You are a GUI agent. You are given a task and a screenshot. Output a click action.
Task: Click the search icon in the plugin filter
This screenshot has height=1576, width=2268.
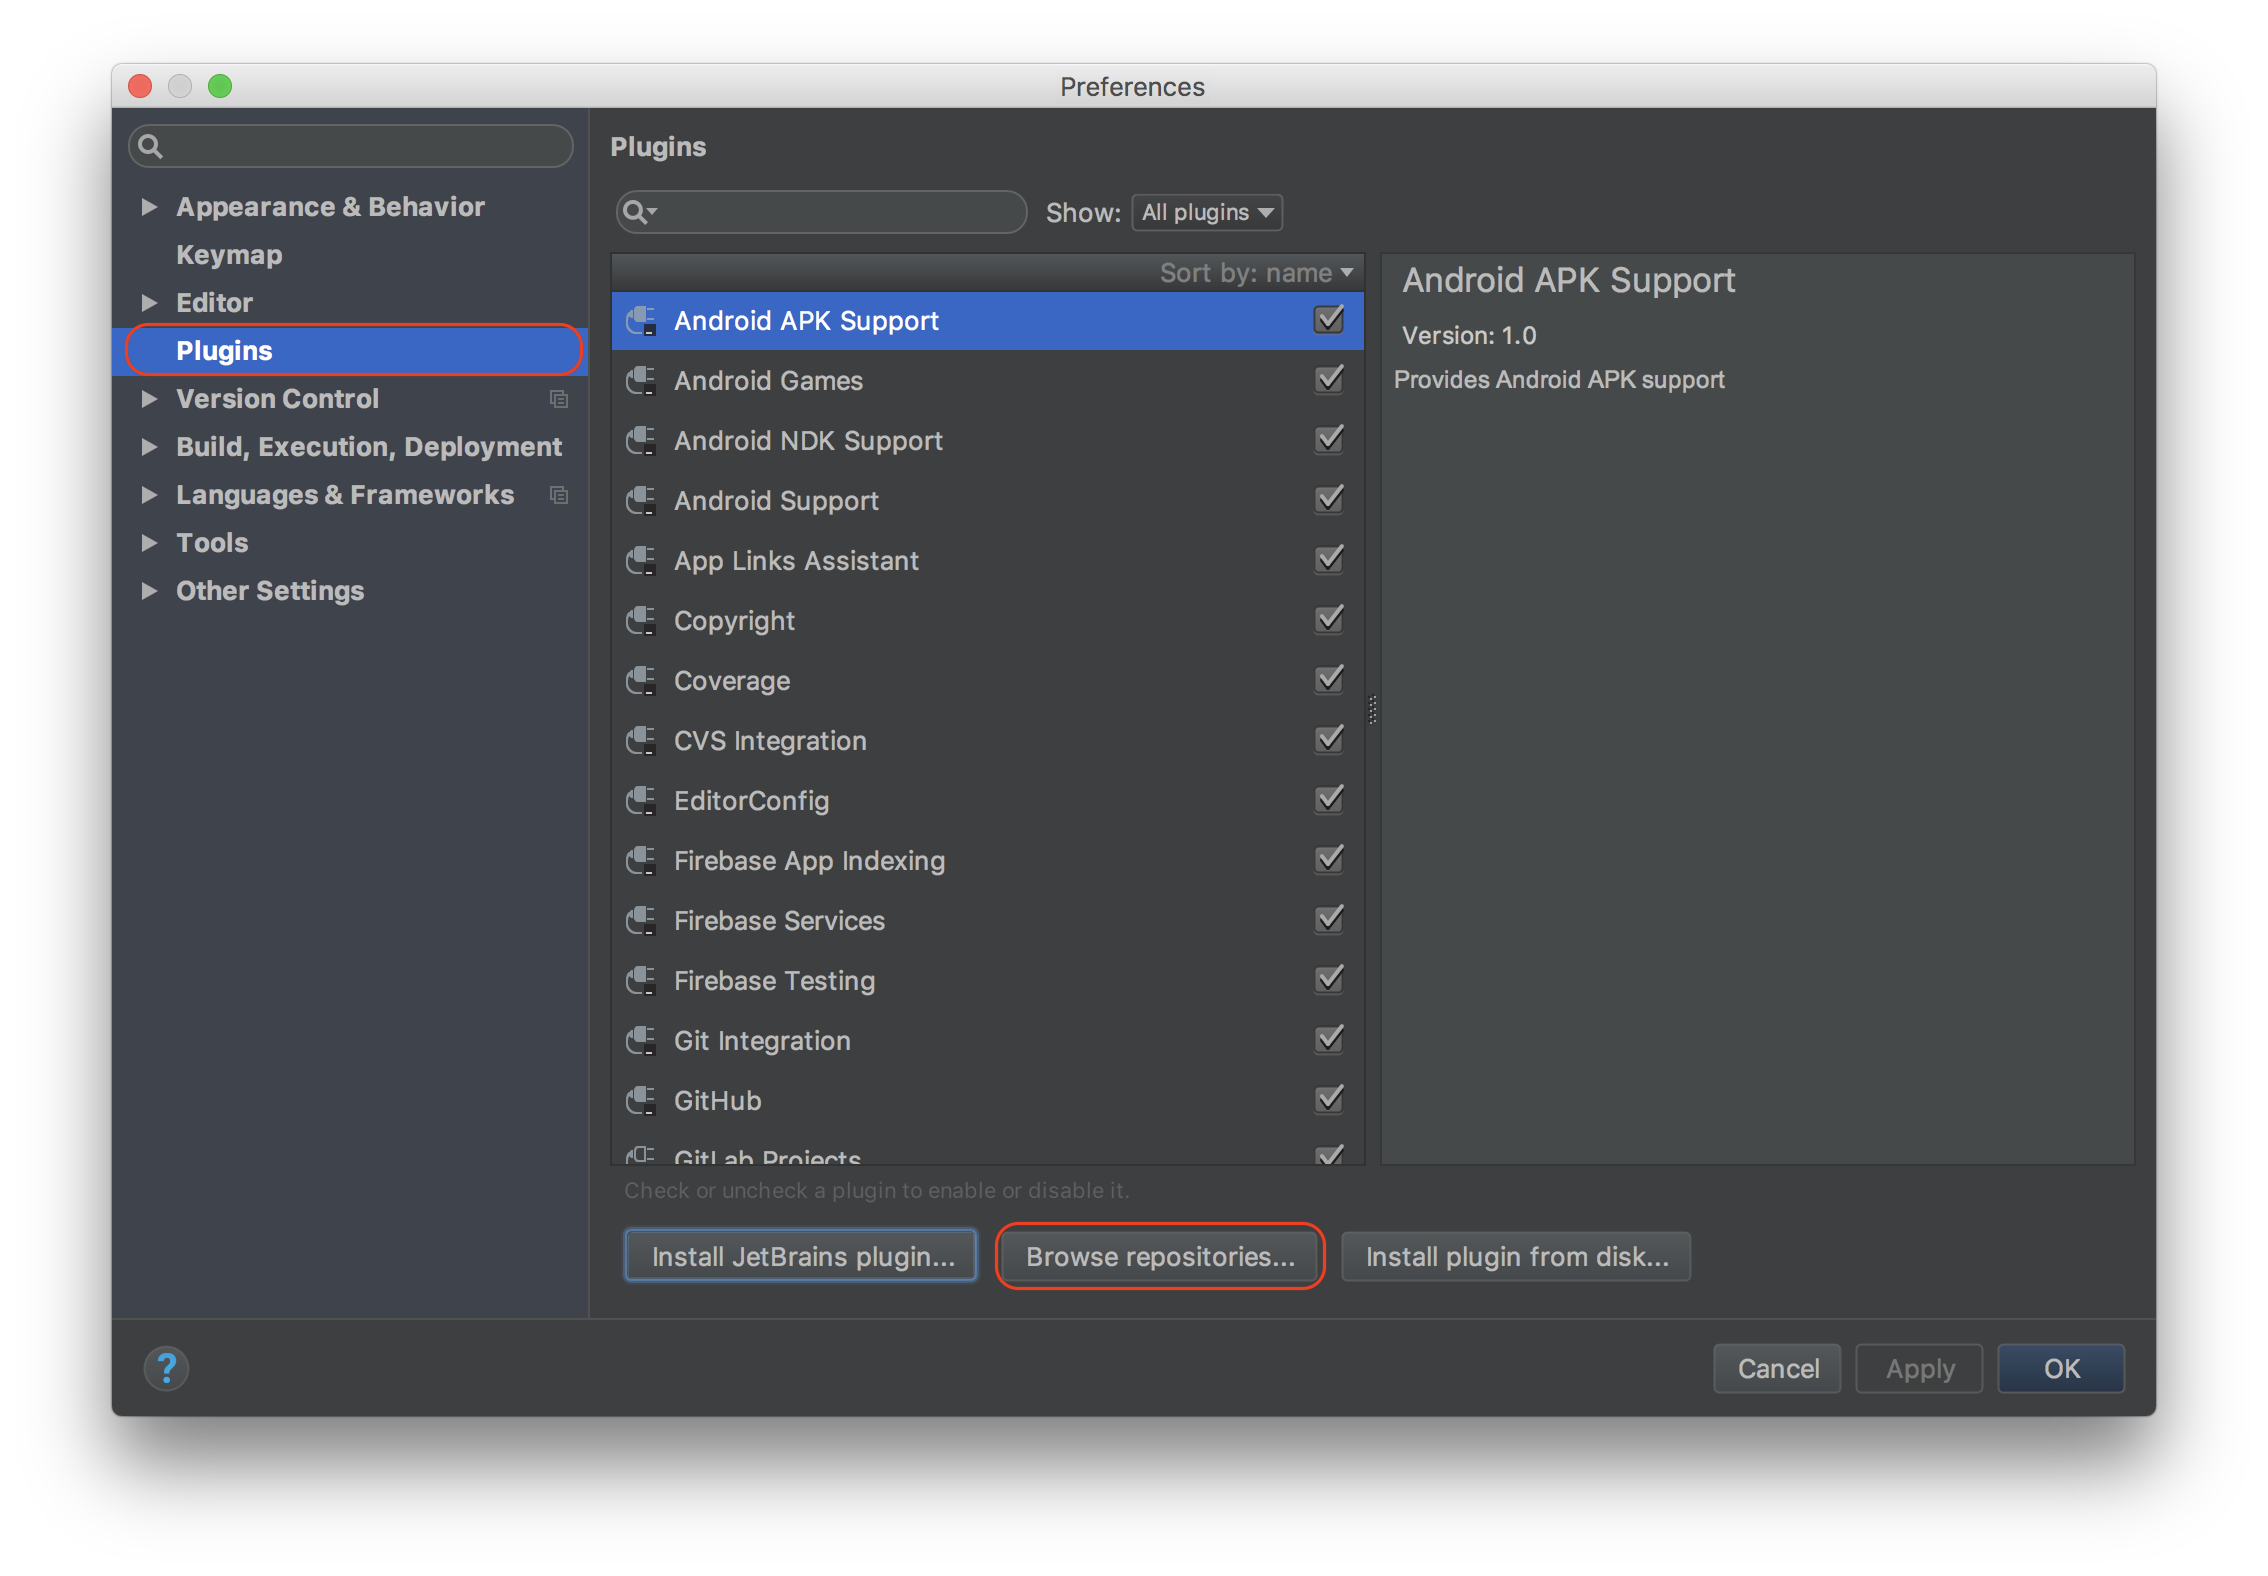click(640, 212)
